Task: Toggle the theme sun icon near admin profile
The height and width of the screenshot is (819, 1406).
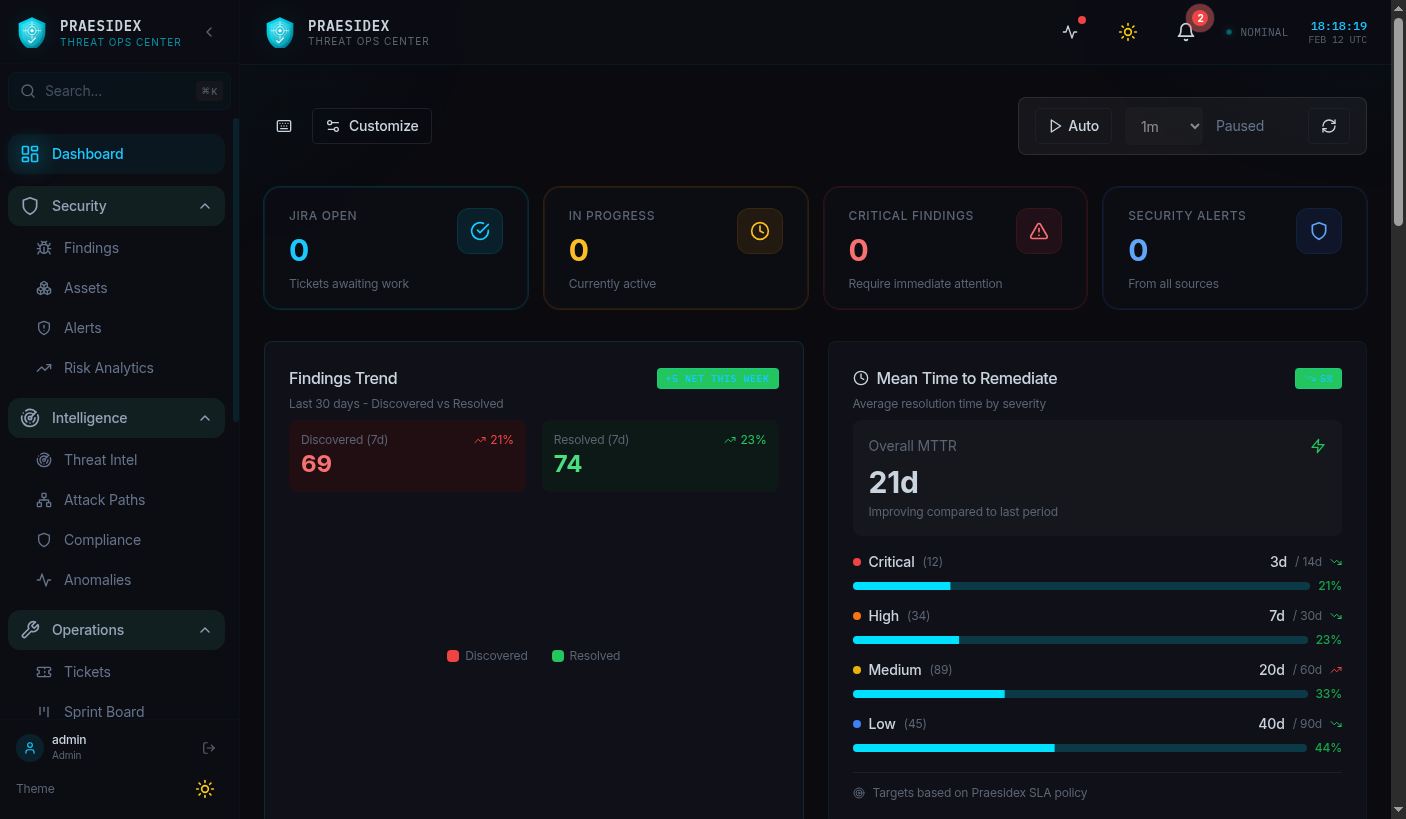Action: click(x=205, y=789)
